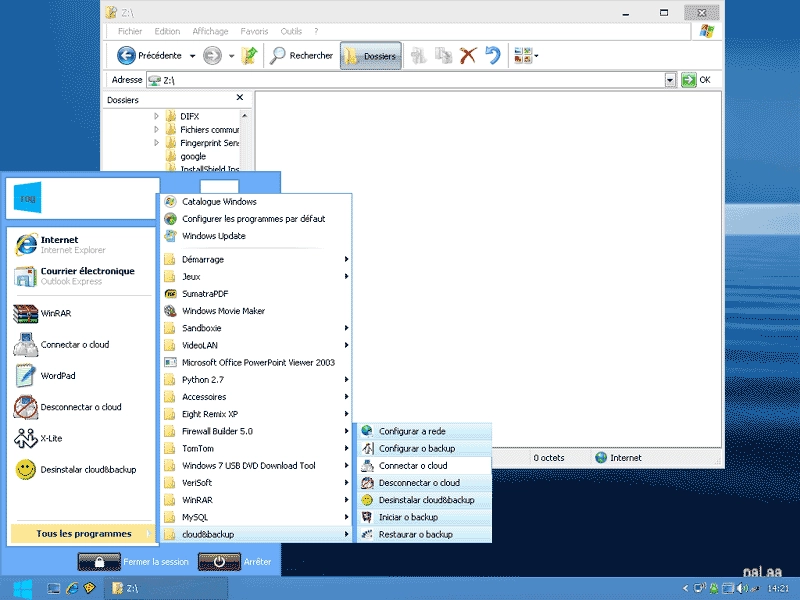
Task: Click the red X delete icon in toolbar
Action: (x=467, y=55)
